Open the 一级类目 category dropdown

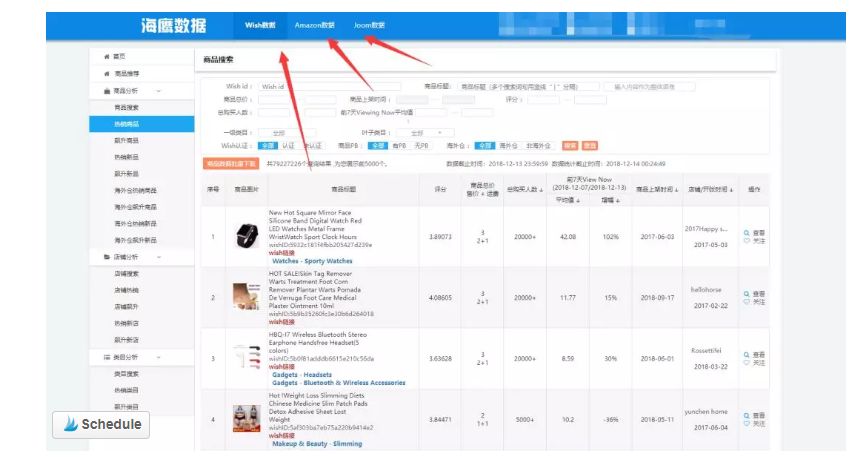point(286,133)
